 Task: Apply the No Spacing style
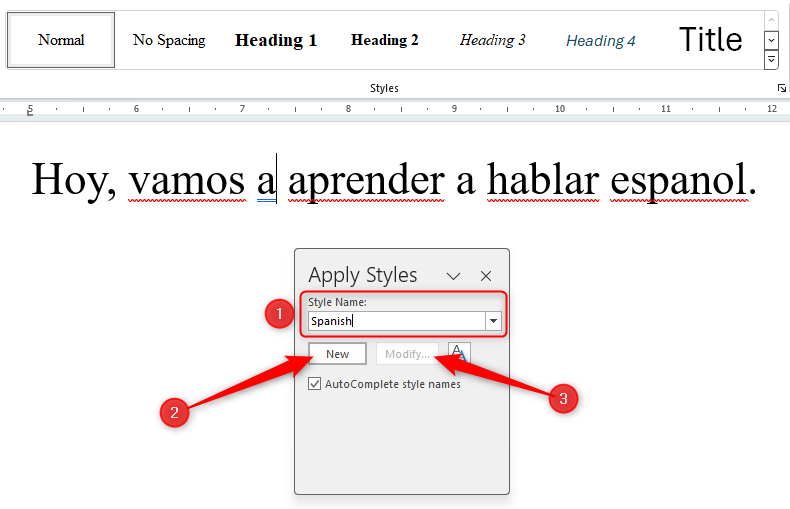(x=169, y=40)
